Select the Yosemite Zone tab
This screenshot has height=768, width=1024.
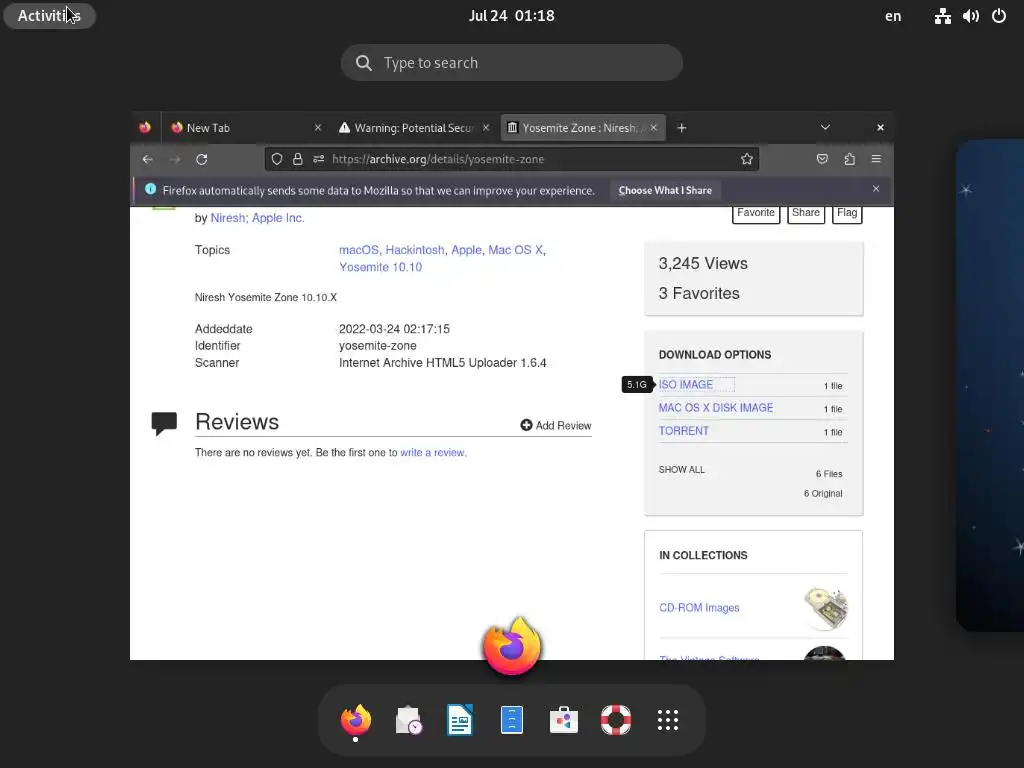(583, 128)
